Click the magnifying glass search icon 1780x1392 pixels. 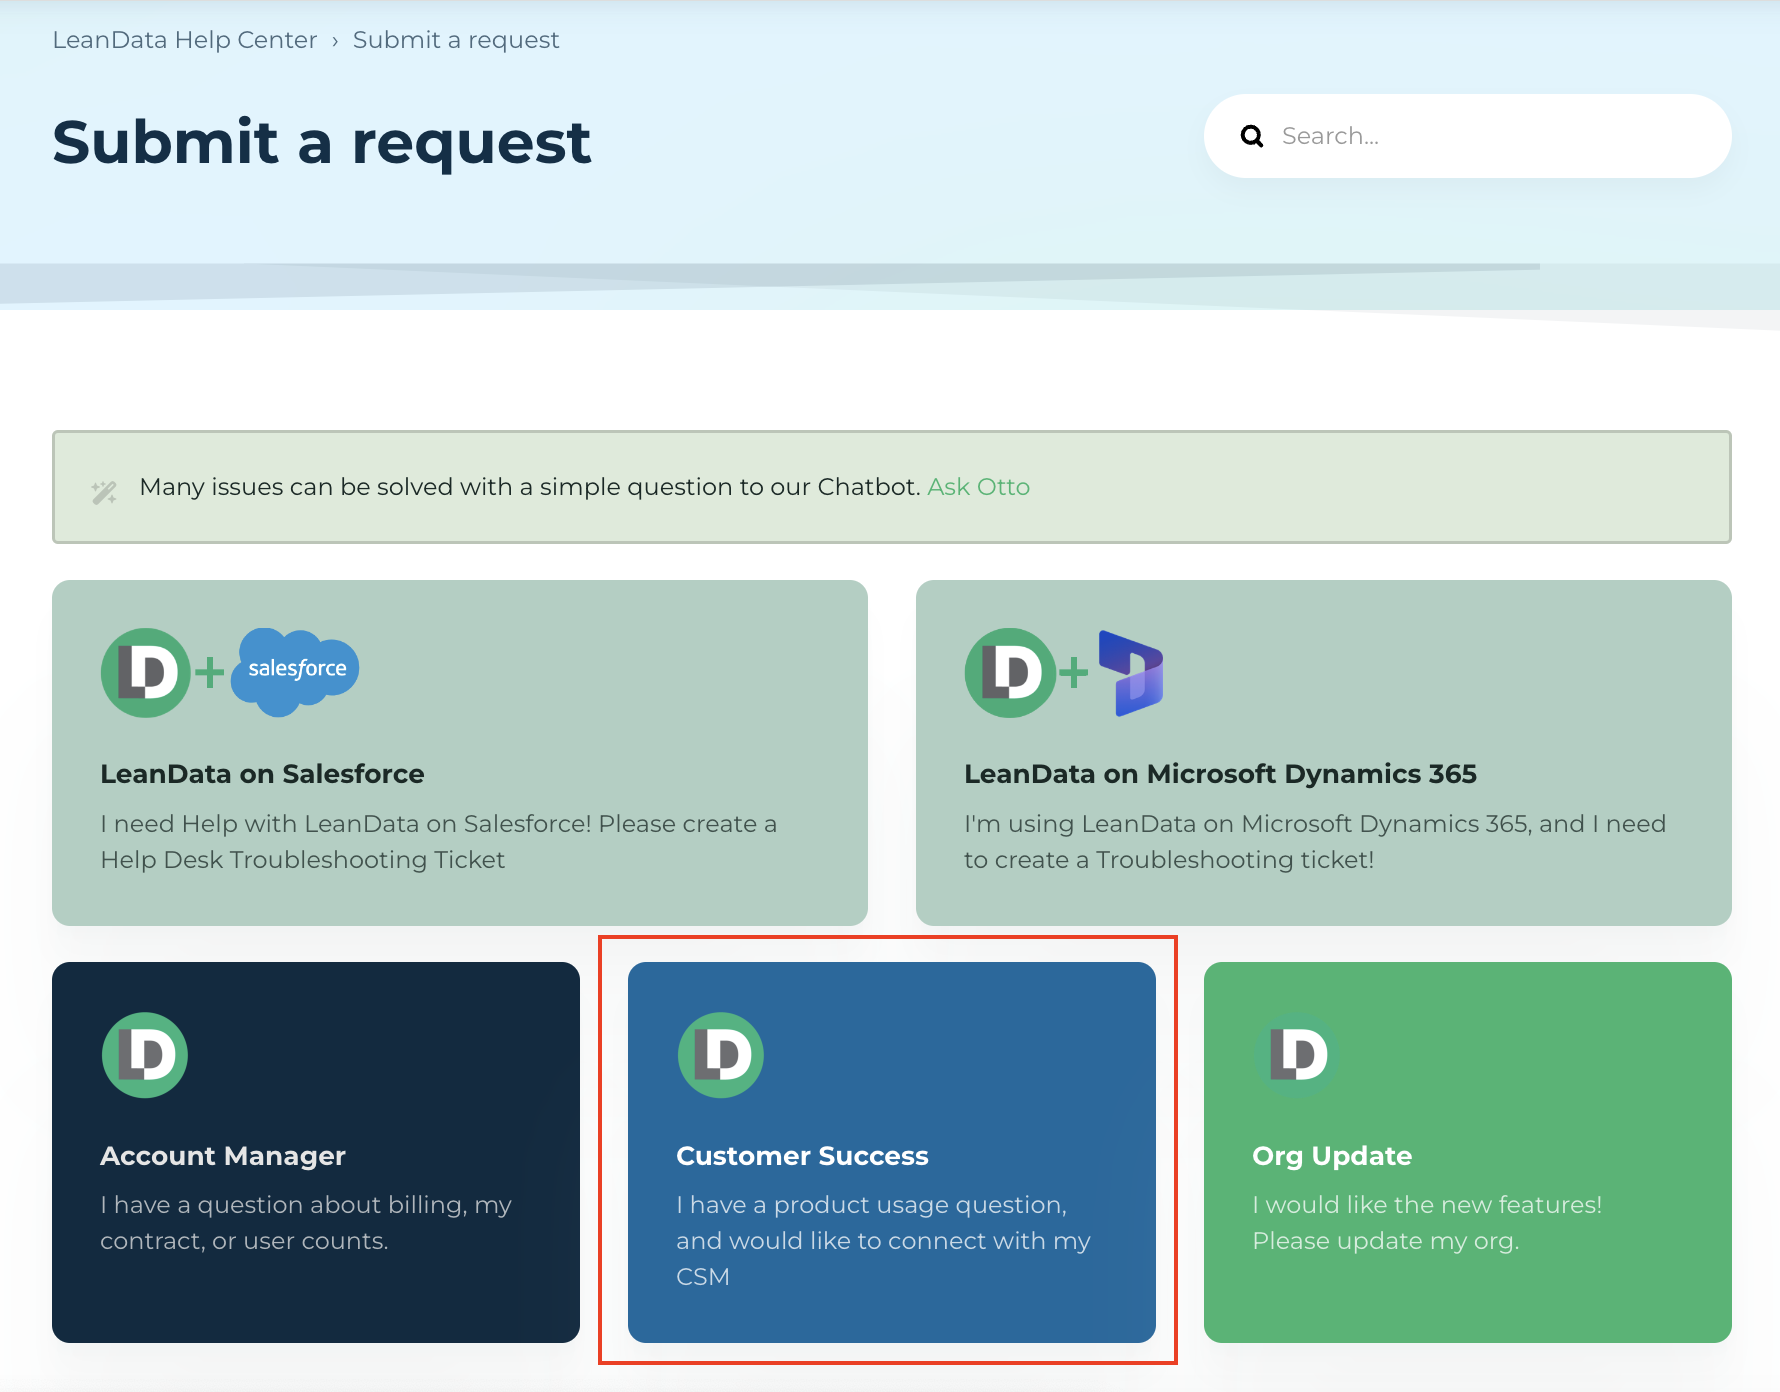[1251, 136]
